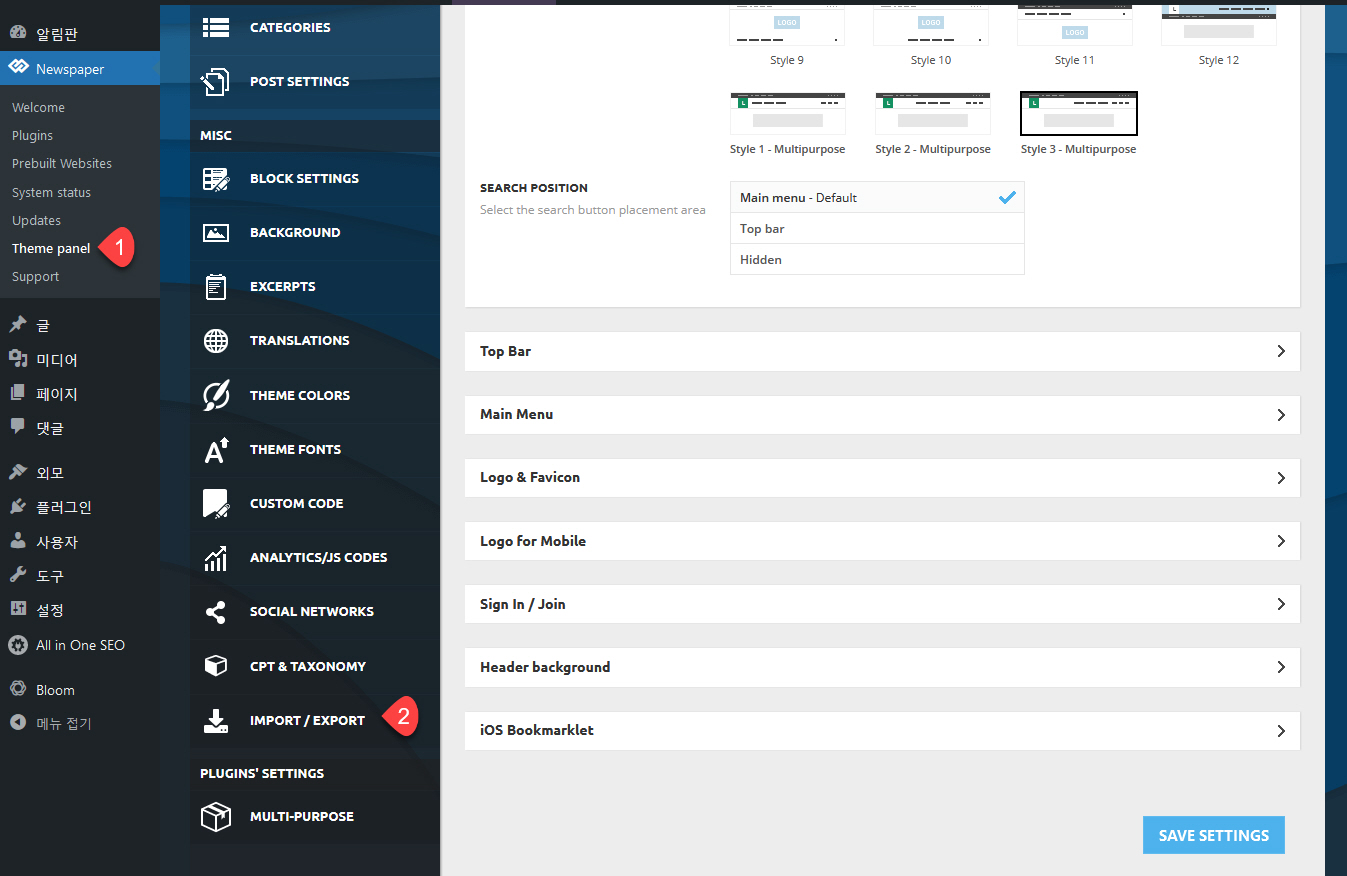The width and height of the screenshot is (1347, 876).
Task: Choose Style 1 - Multipurpose header thumbnail
Action: click(x=788, y=114)
